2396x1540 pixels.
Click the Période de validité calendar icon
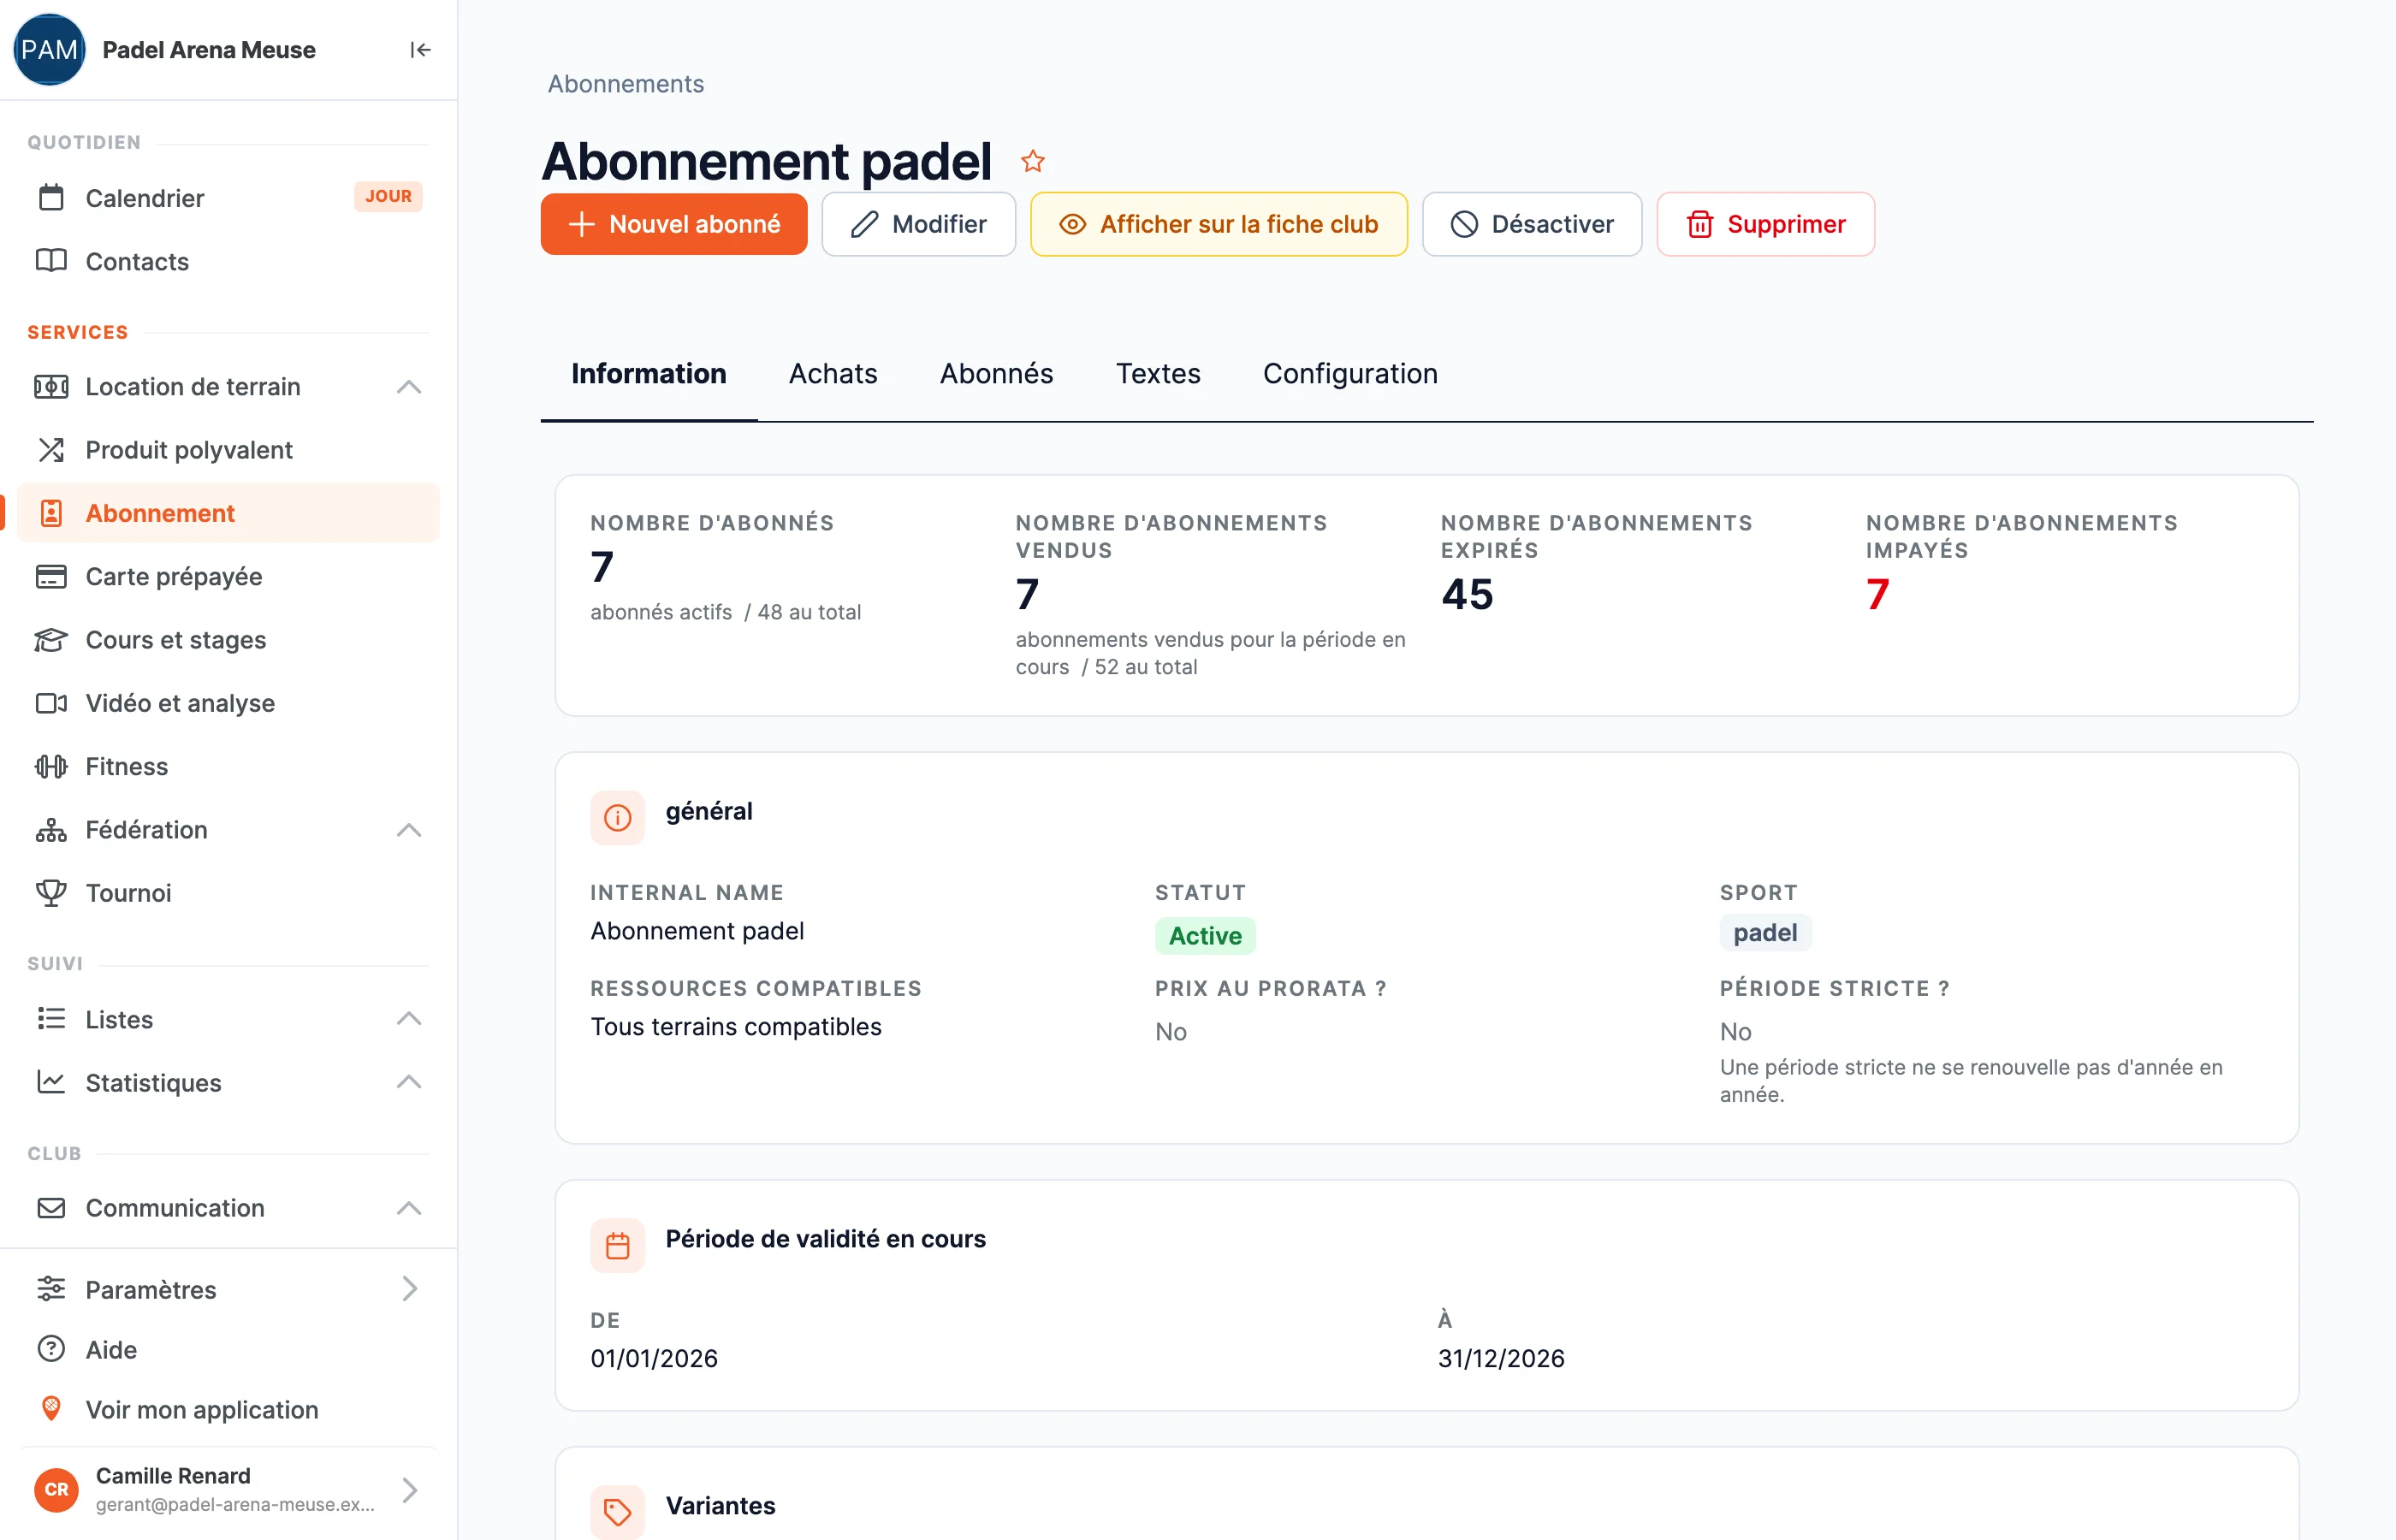click(x=618, y=1246)
